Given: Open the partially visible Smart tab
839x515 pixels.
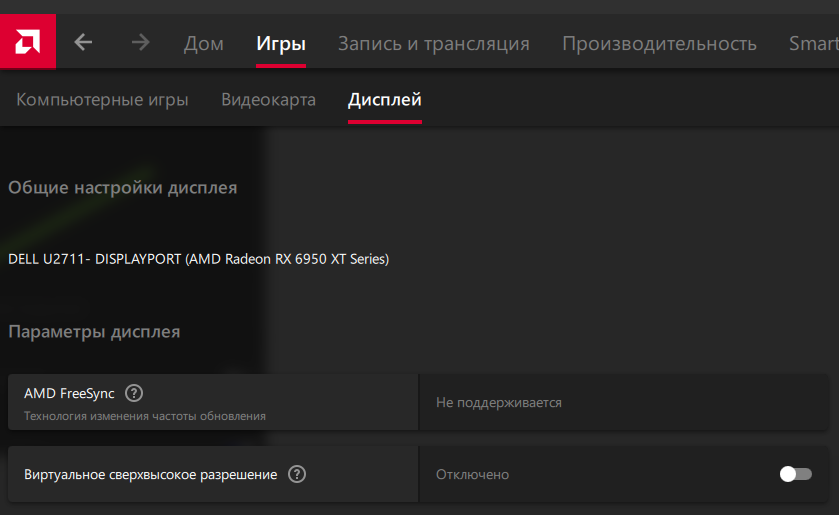Looking at the screenshot, I should pos(814,43).
